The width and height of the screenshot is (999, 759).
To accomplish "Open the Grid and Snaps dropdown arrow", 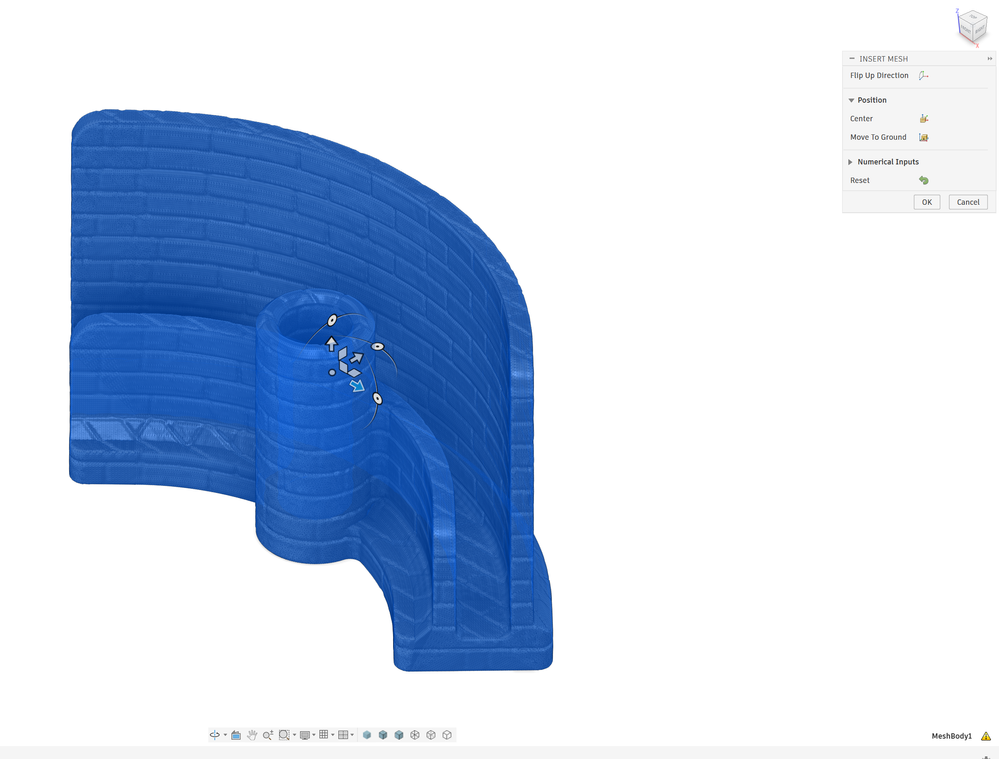I will tap(333, 735).
